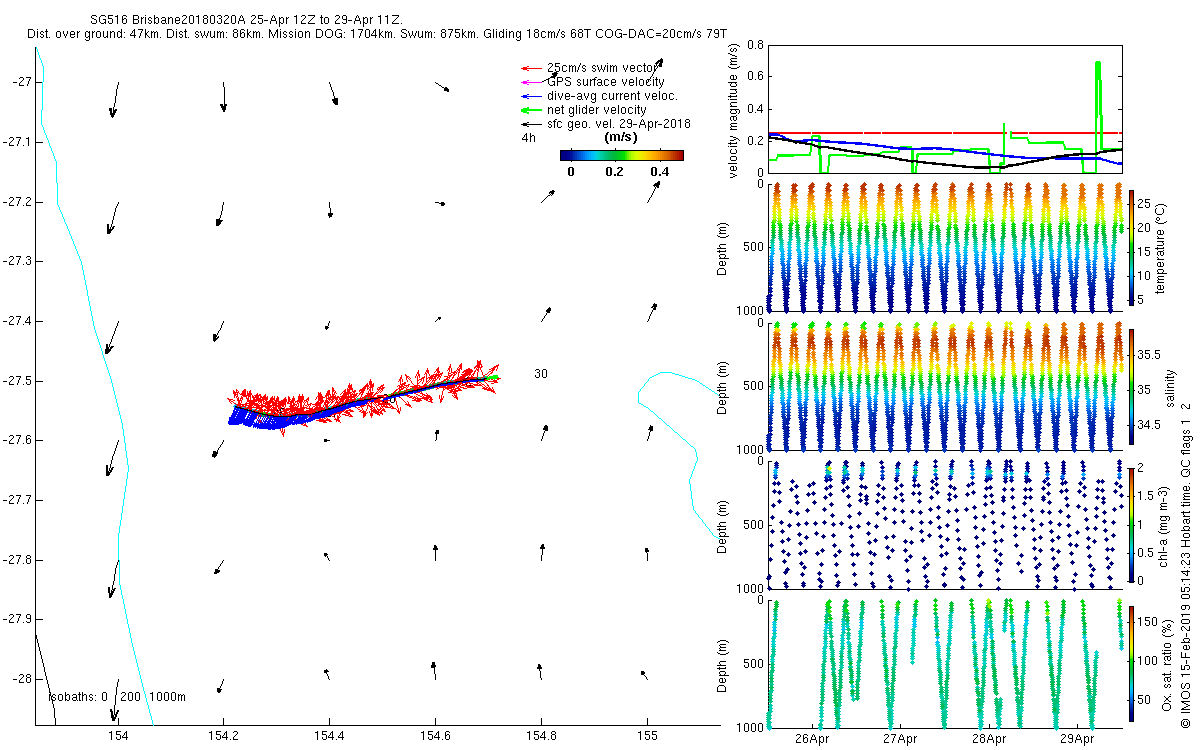Click the red arrow legend marker for swim vector

tap(530, 68)
